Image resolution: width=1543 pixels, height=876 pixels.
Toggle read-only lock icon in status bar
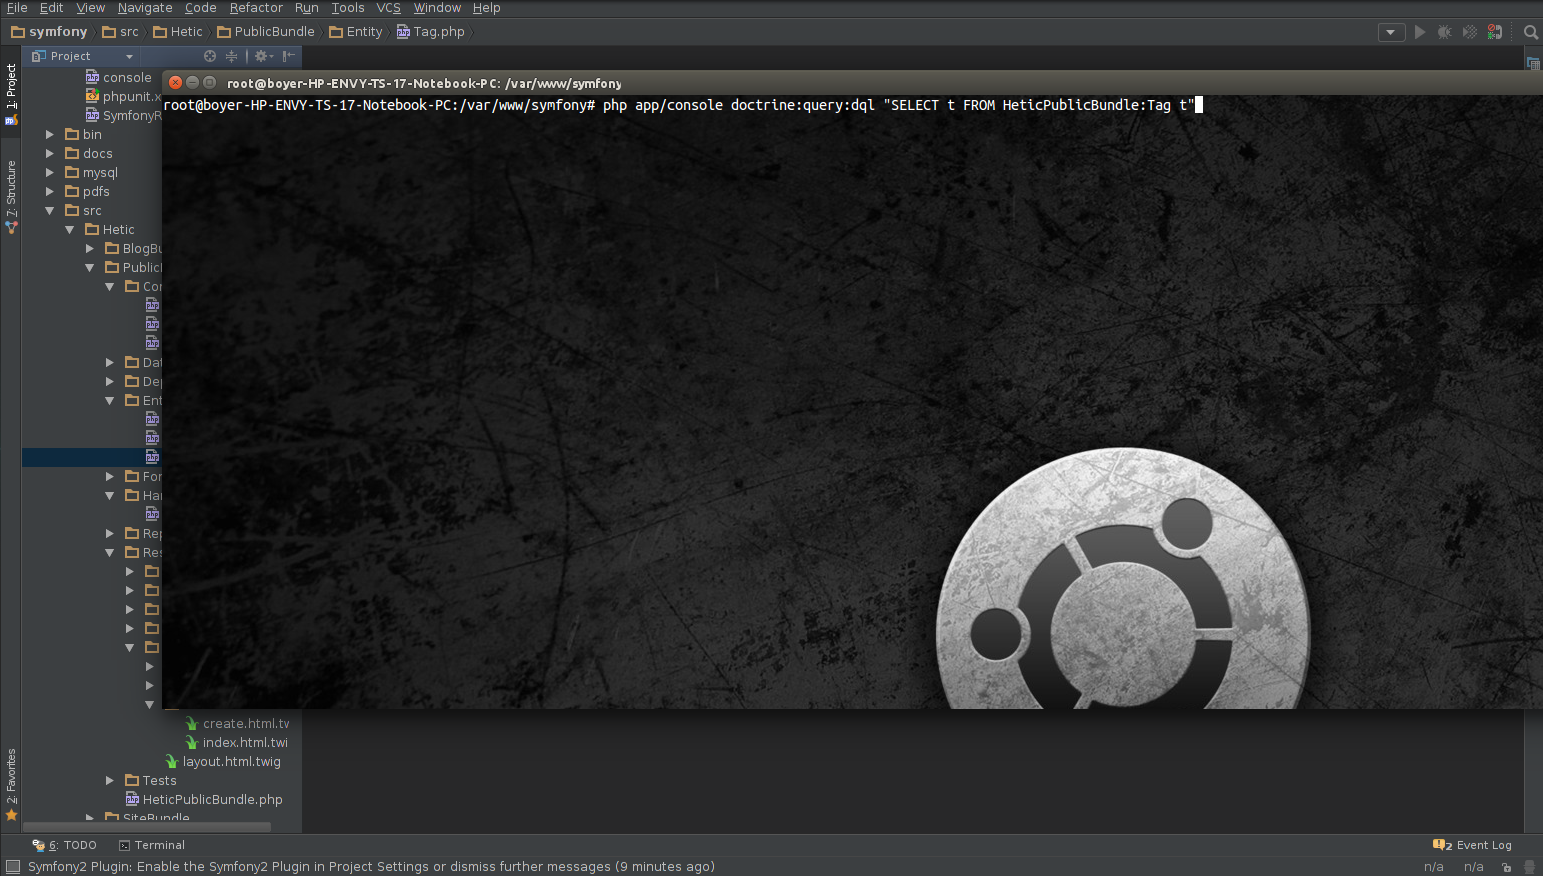tap(1506, 867)
